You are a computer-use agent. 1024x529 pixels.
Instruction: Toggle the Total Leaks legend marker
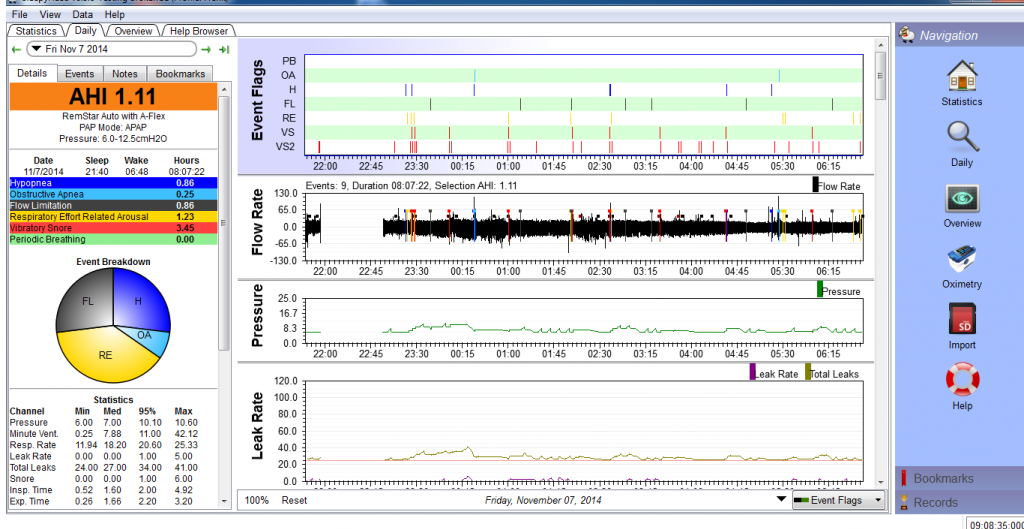tap(808, 372)
